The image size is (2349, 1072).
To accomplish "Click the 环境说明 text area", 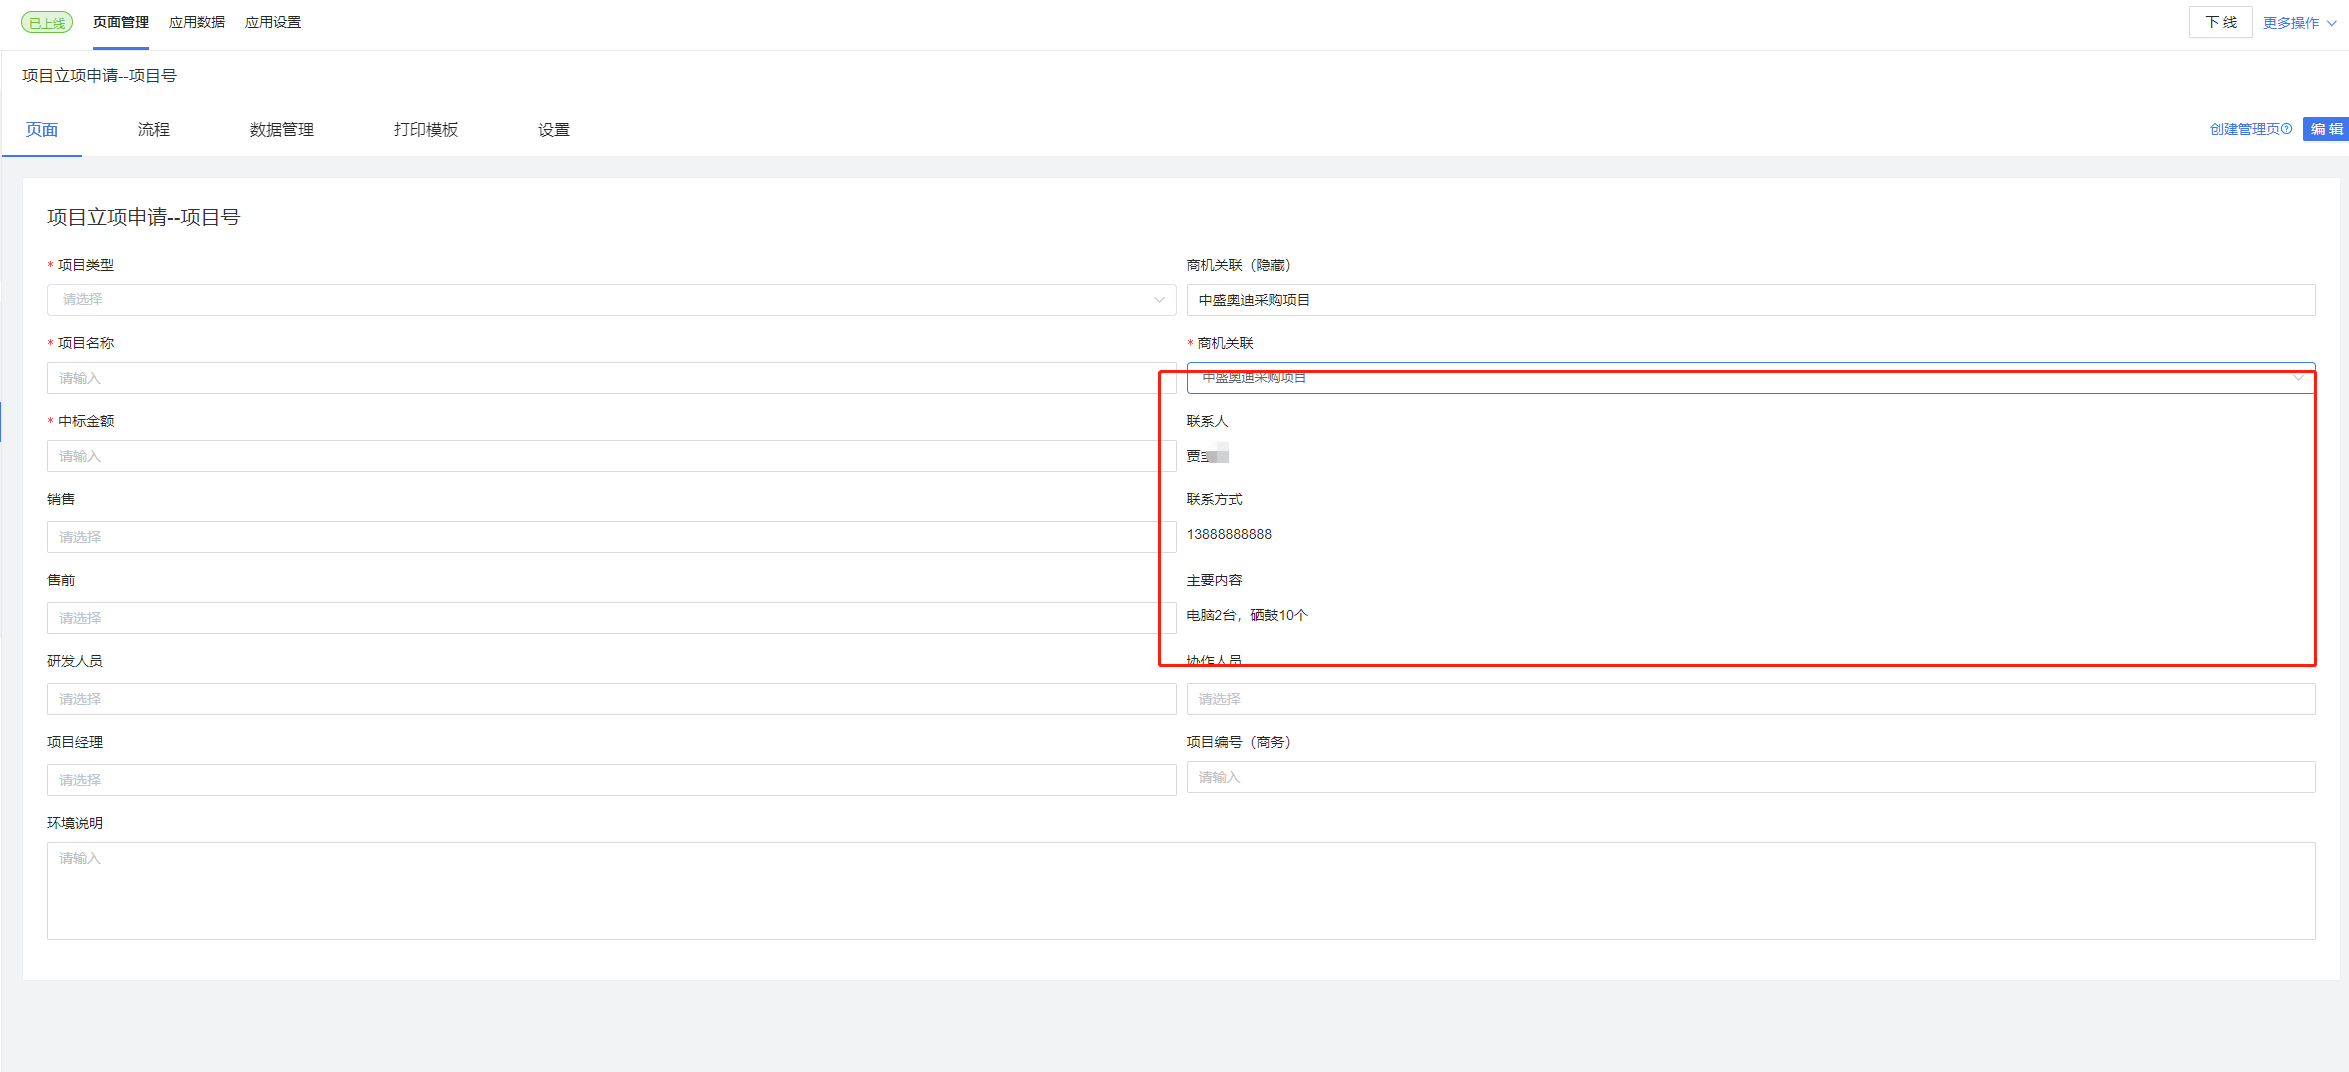I will pyautogui.click(x=1181, y=891).
